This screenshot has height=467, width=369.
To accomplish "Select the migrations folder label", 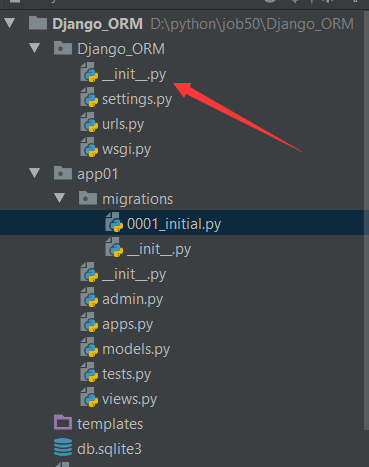I will coord(138,199).
